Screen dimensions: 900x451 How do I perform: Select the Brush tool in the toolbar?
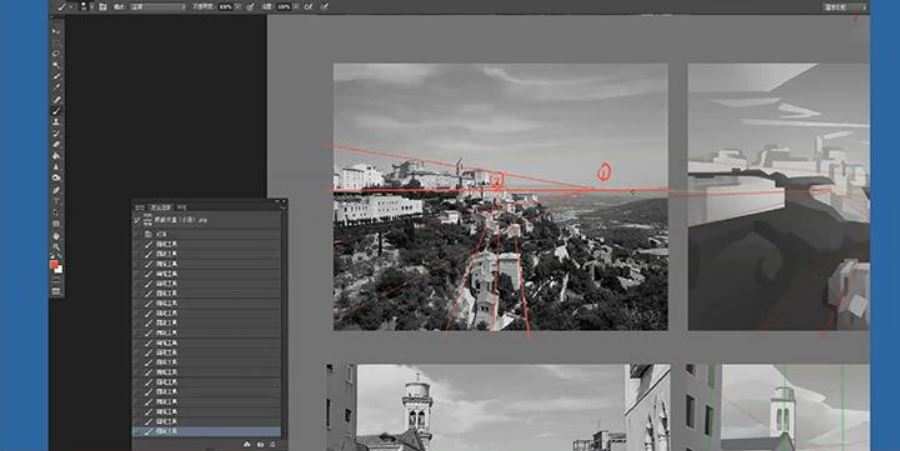[x=57, y=110]
